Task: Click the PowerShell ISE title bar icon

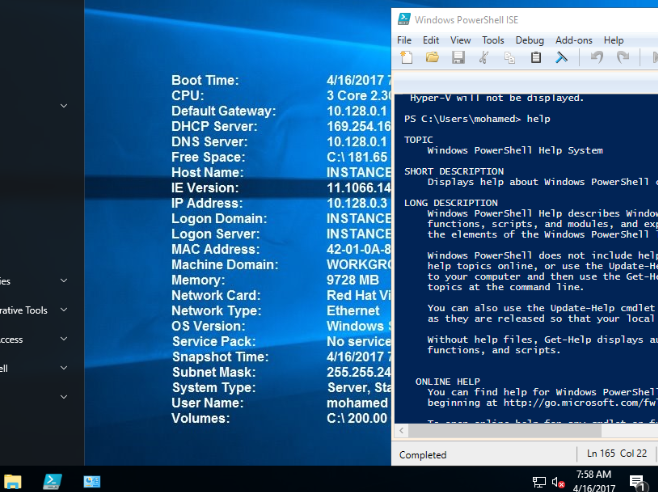Action: pos(404,19)
